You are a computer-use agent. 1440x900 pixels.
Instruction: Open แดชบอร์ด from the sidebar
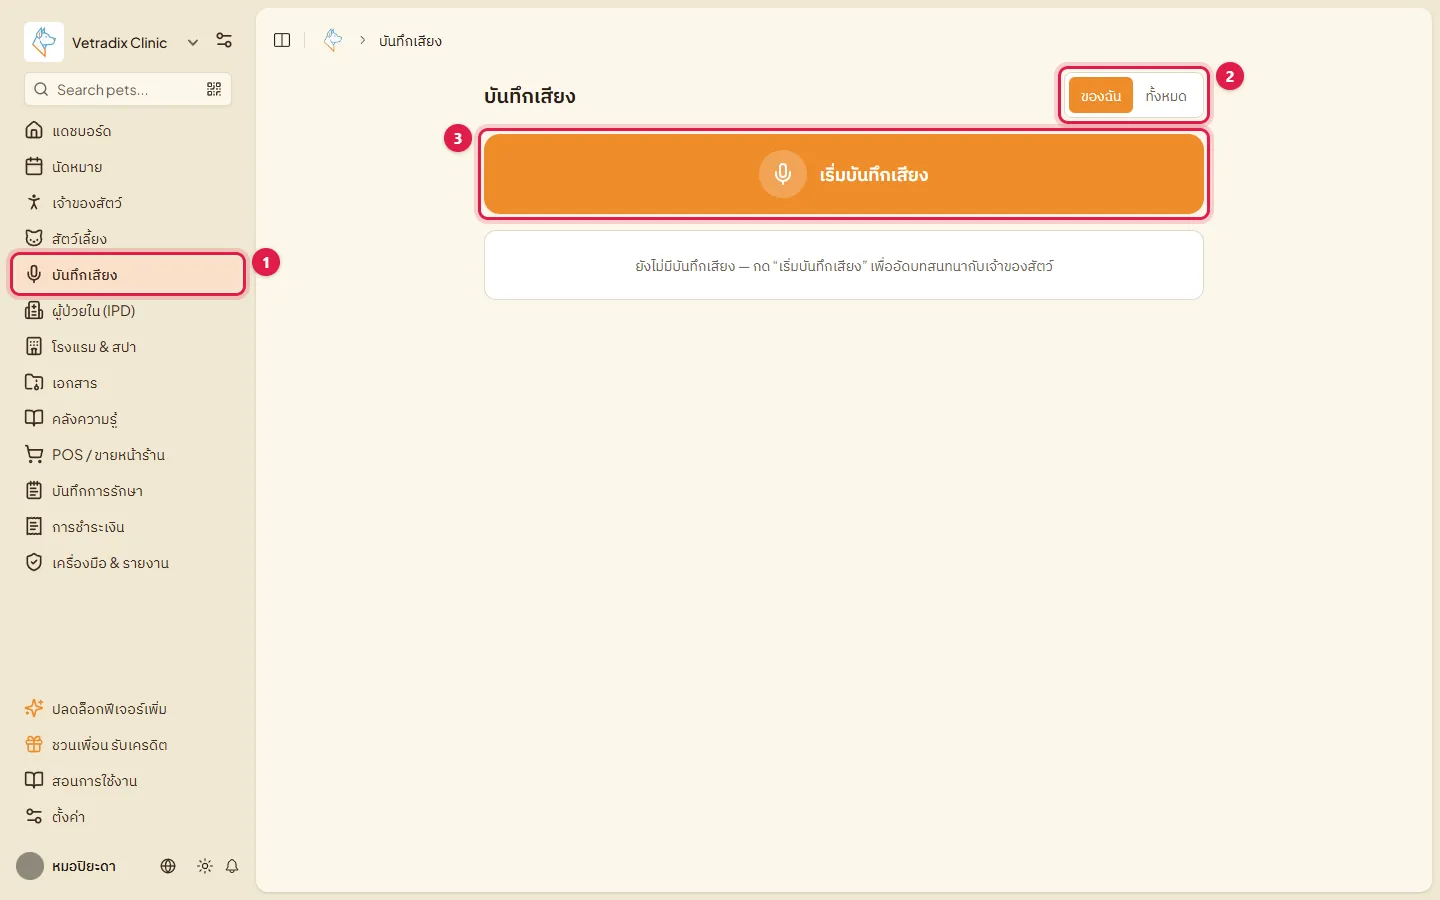click(128, 131)
